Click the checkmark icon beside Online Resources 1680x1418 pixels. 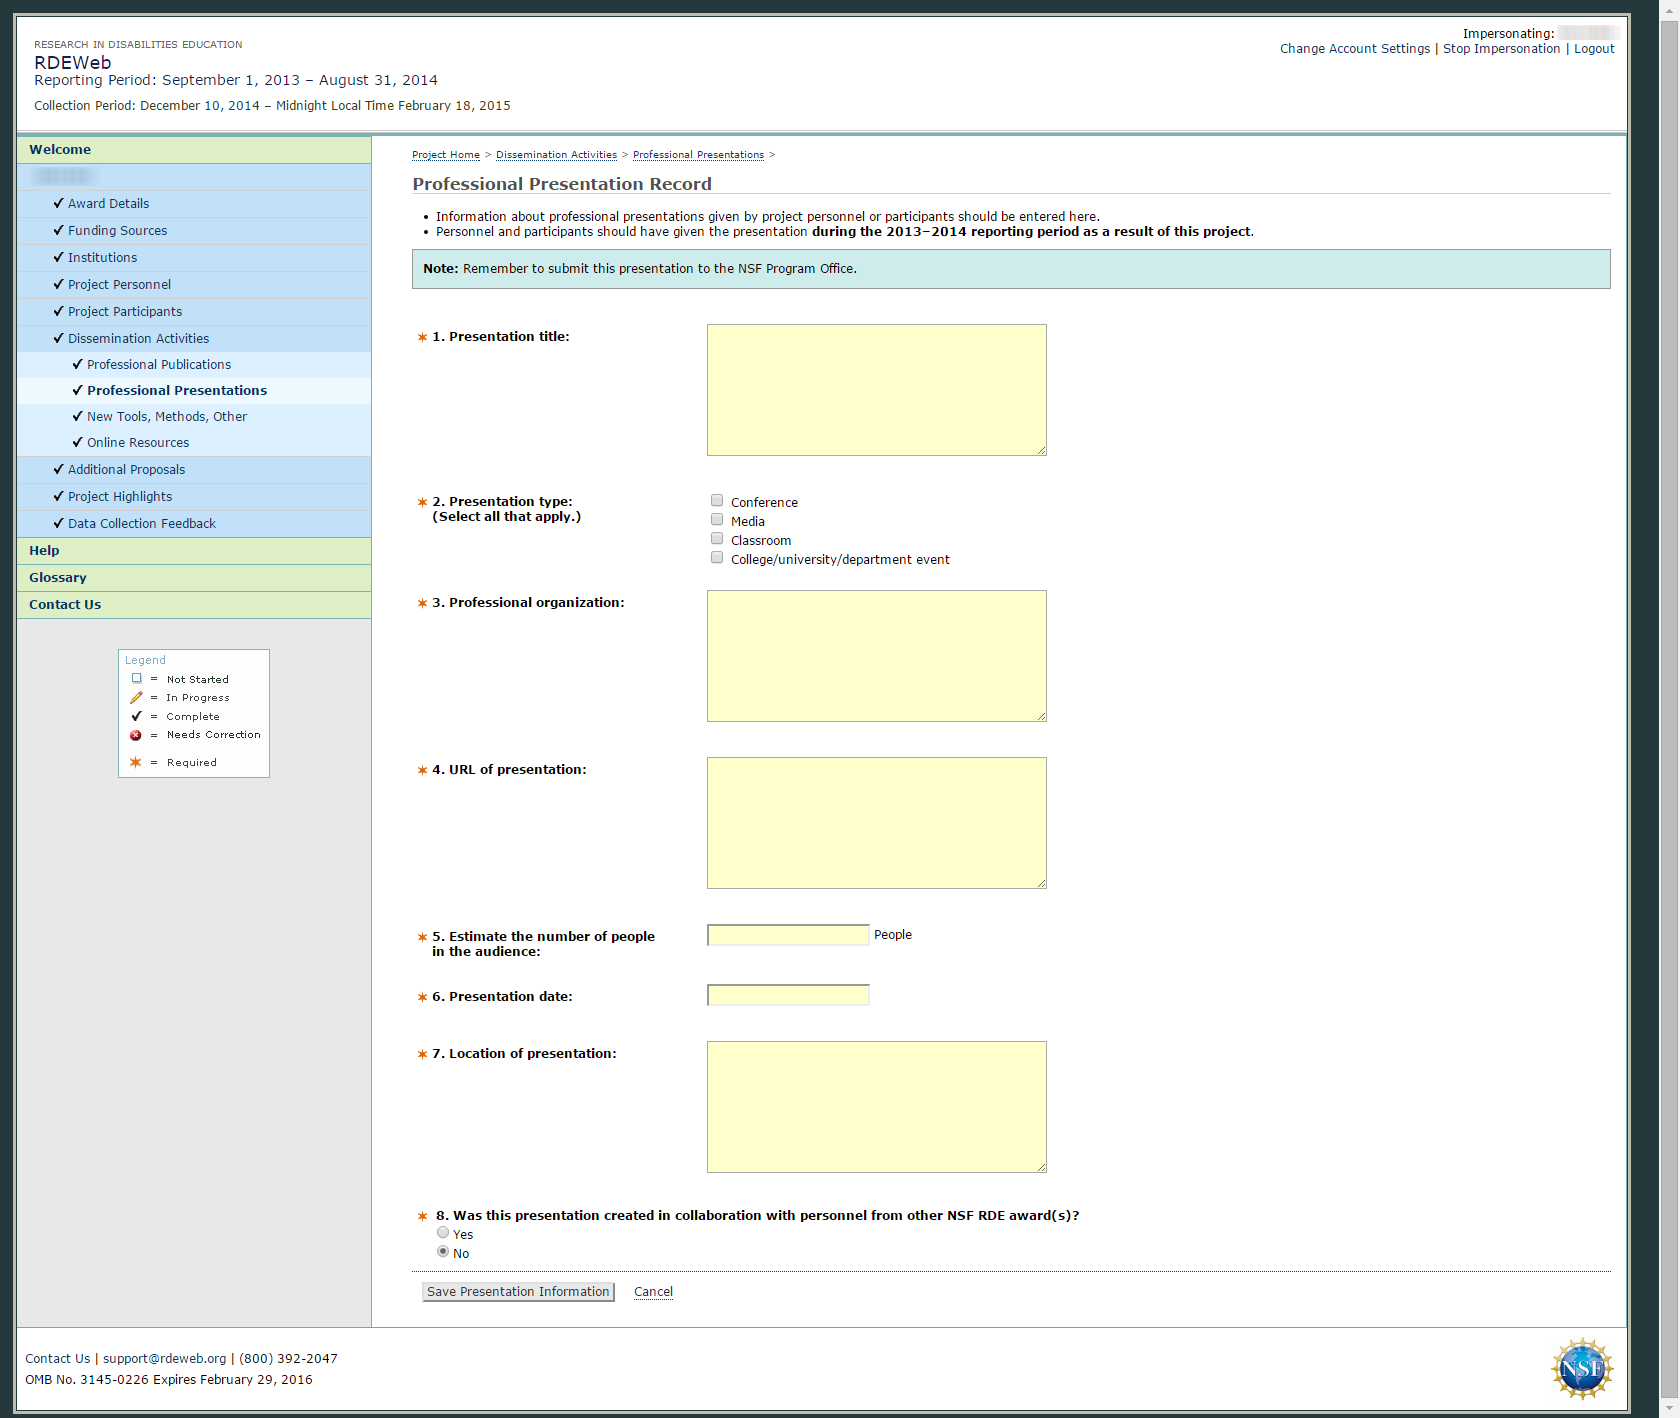point(77,442)
